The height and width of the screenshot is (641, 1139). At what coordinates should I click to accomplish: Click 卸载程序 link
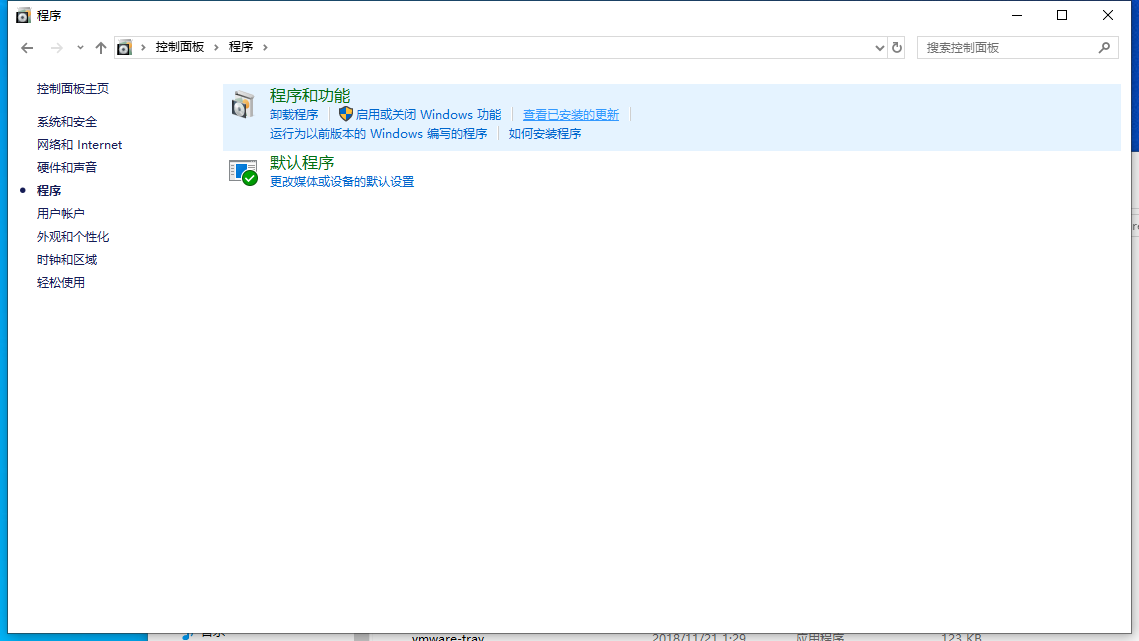(x=293, y=115)
